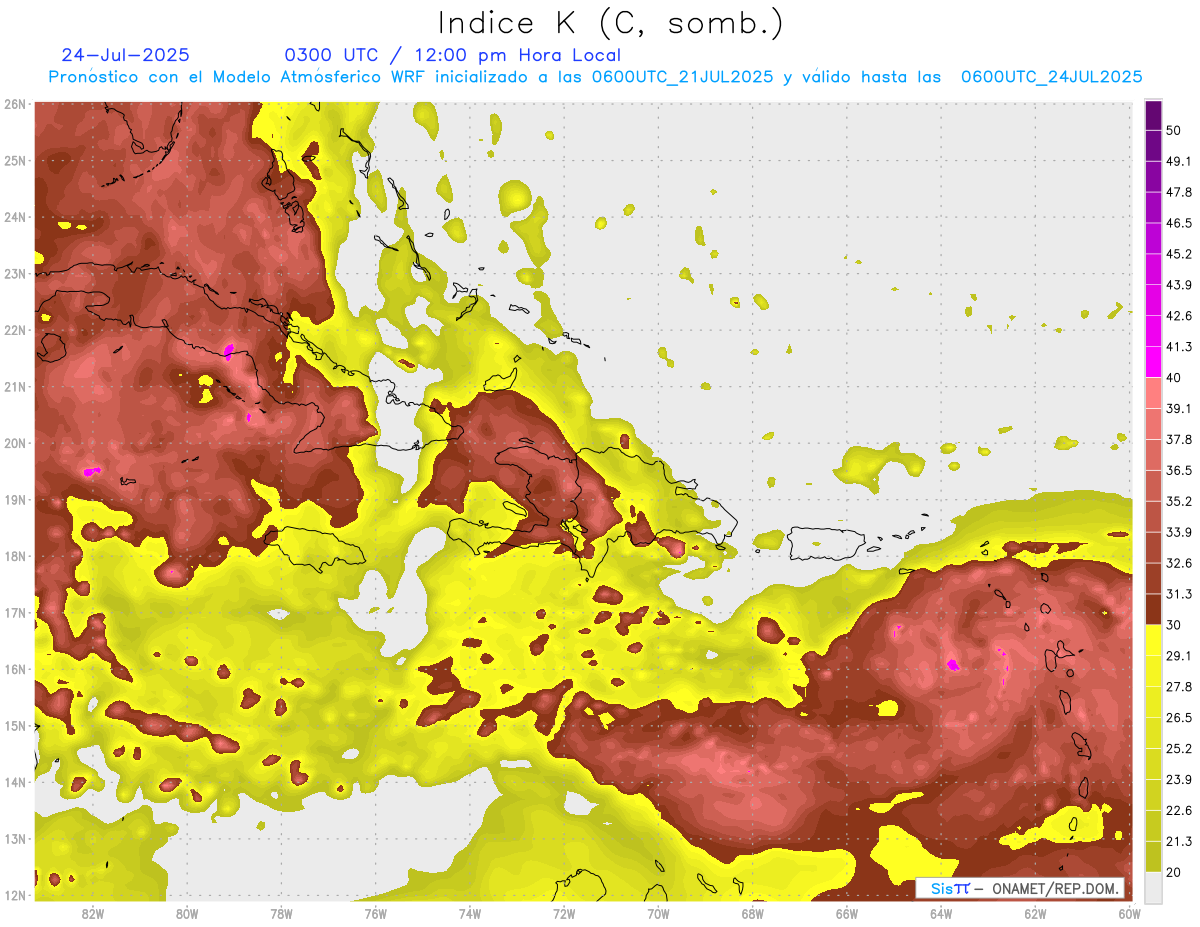Click the colorbar value '46.5'
The height and width of the screenshot is (927, 1200).
click(1179, 223)
